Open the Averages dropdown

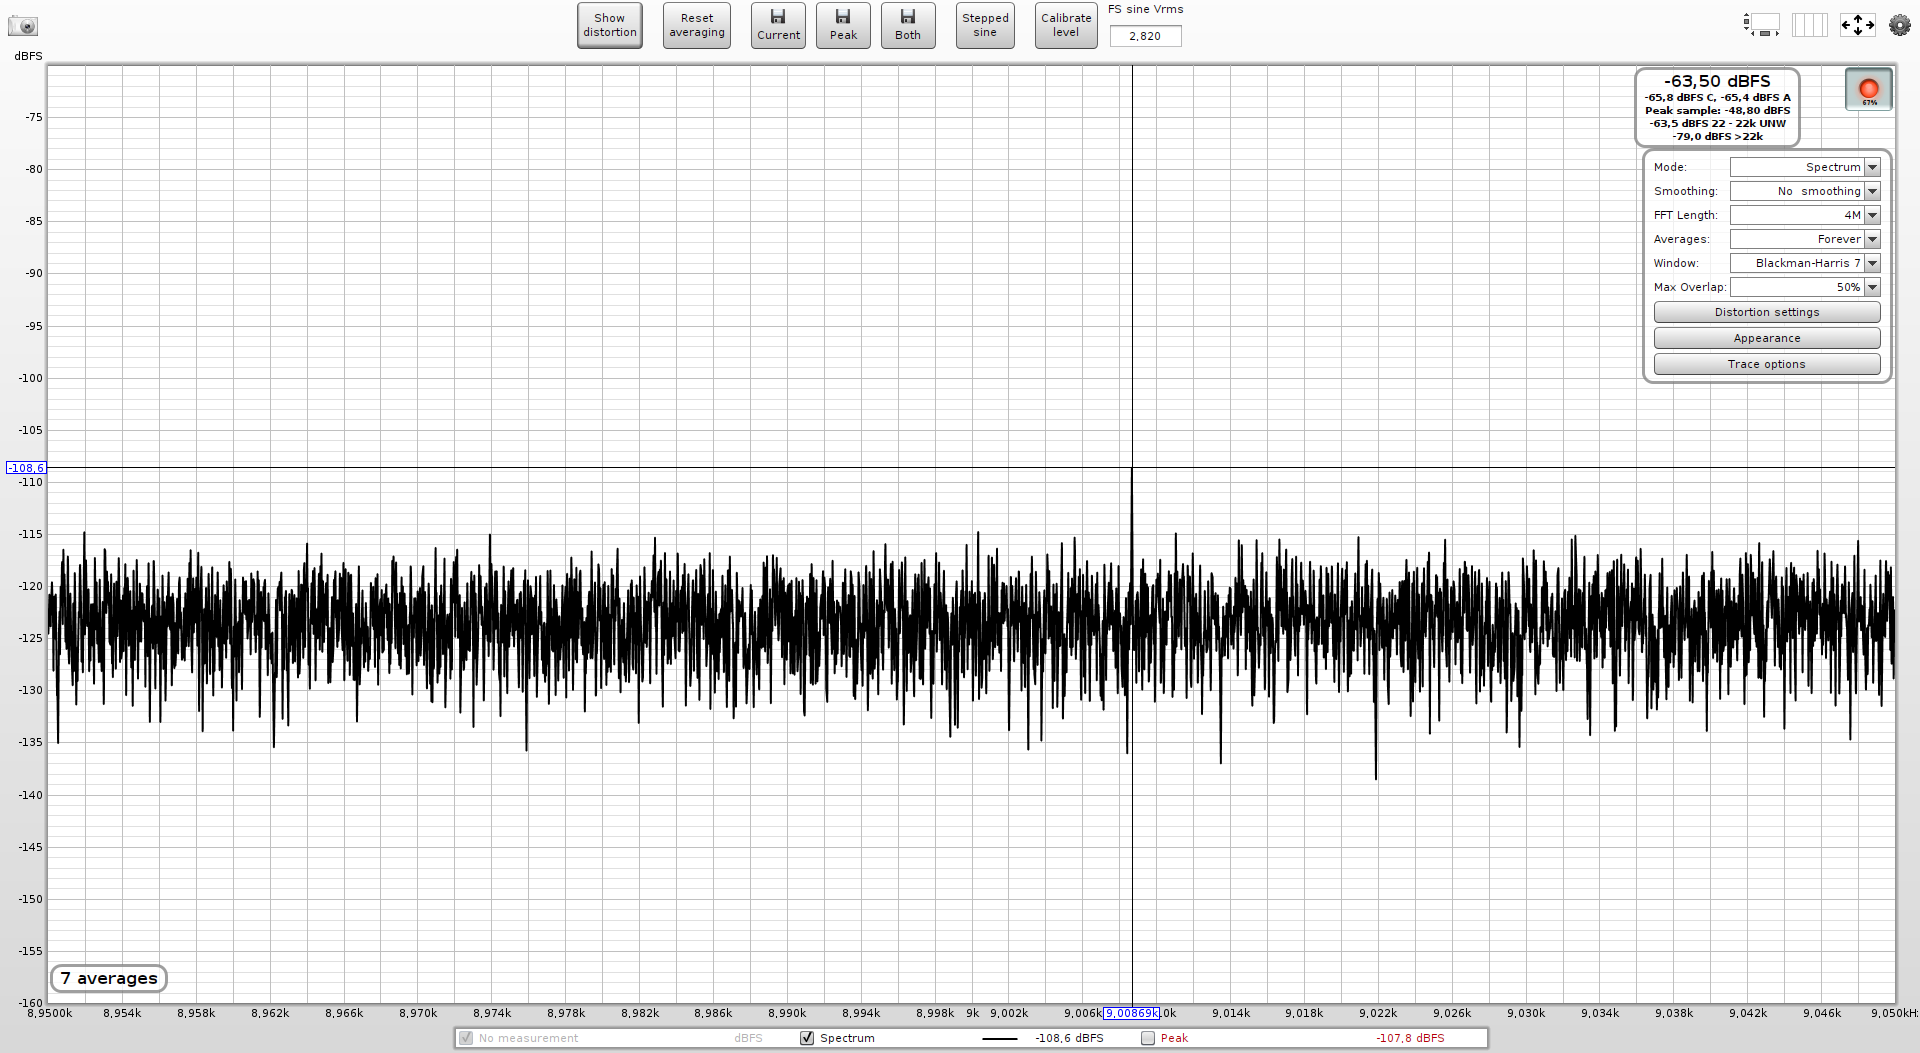coord(1805,239)
